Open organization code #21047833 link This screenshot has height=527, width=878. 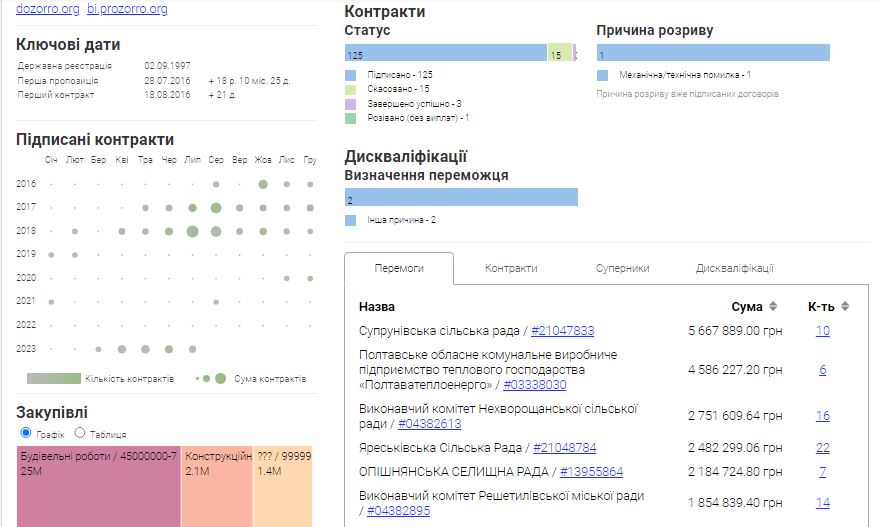pos(562,331)
